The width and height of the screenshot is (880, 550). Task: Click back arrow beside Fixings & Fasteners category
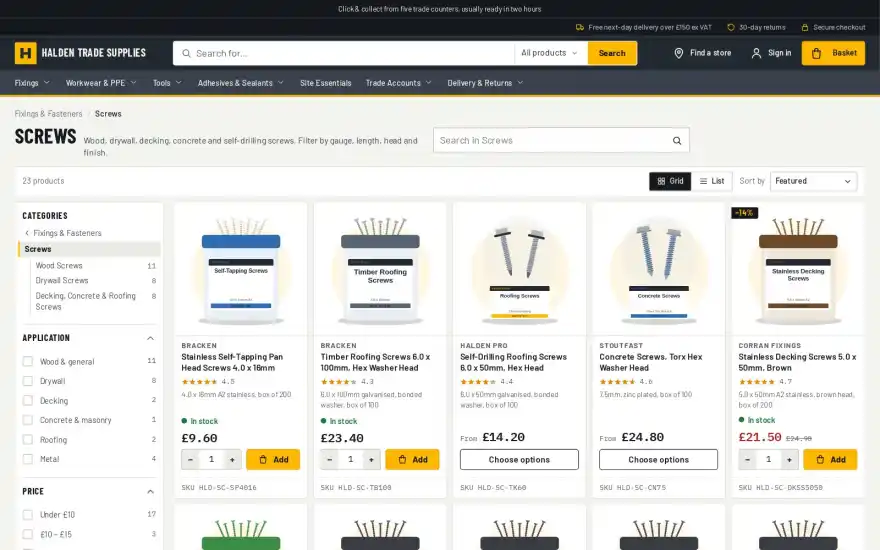pos(26,233)
